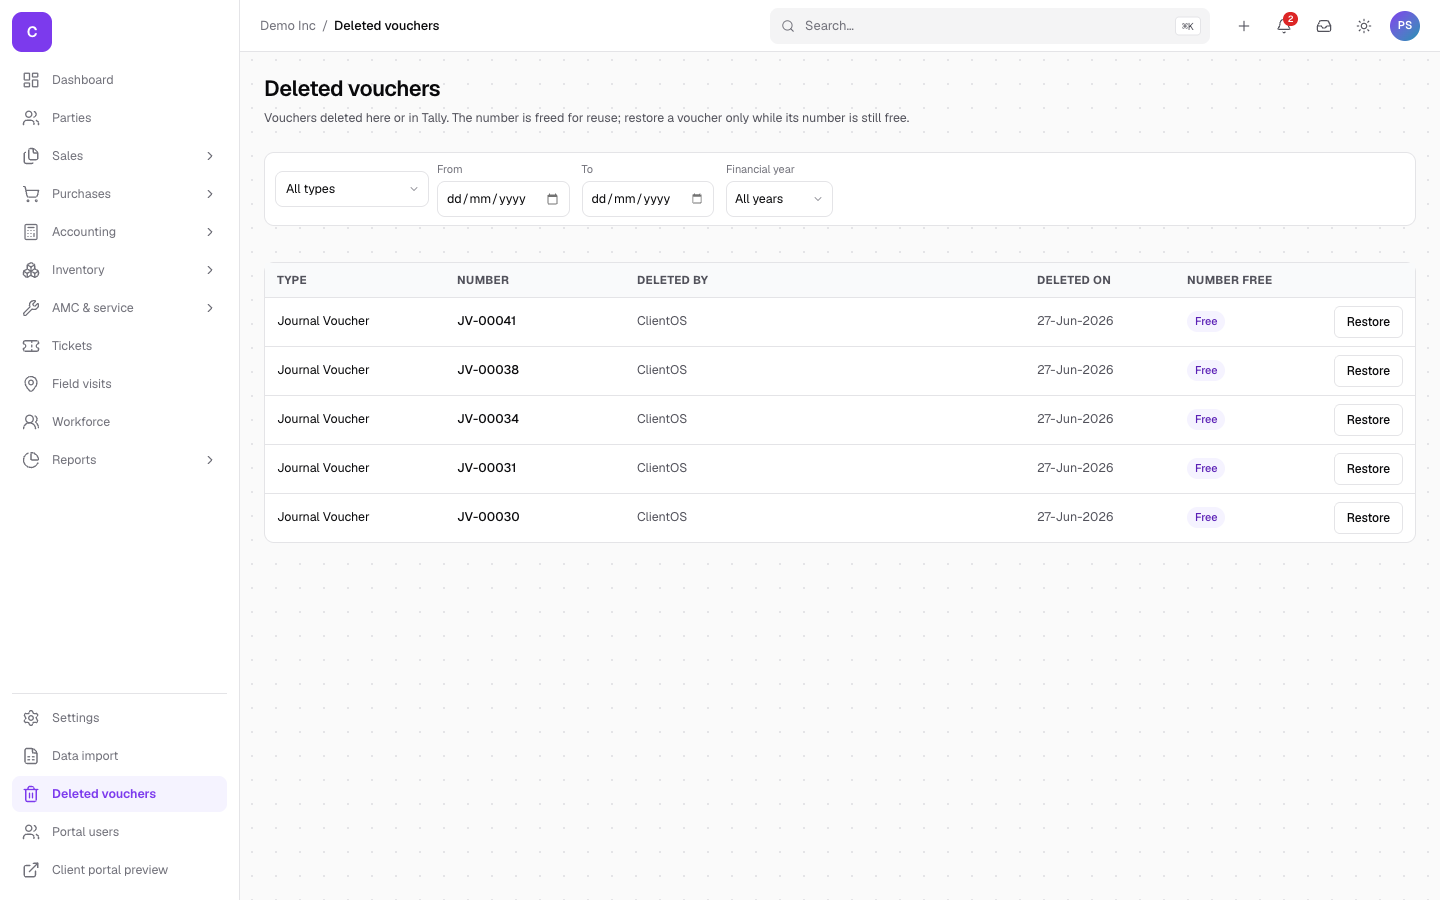Click the To date input field
Screen dimensions: 1440x900
(x=648, y=199)
